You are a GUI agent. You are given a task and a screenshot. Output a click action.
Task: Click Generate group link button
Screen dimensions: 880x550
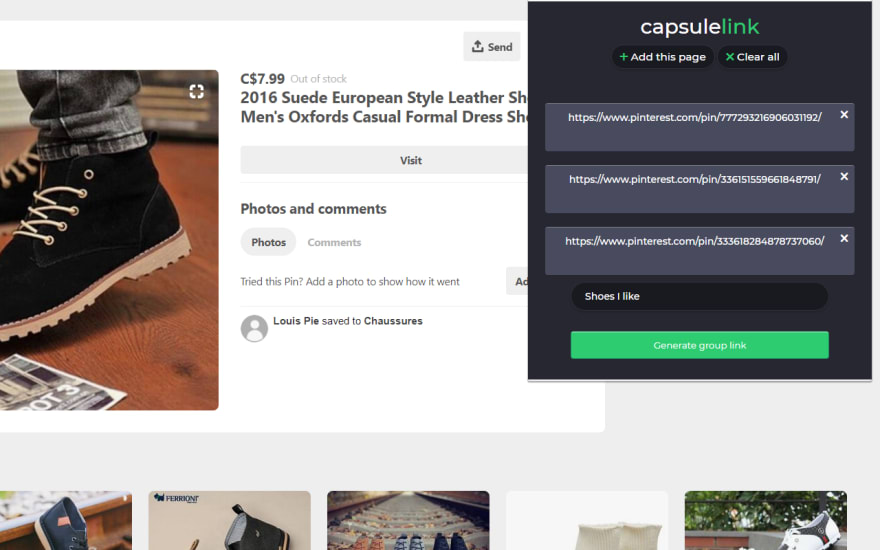point(699,345)
